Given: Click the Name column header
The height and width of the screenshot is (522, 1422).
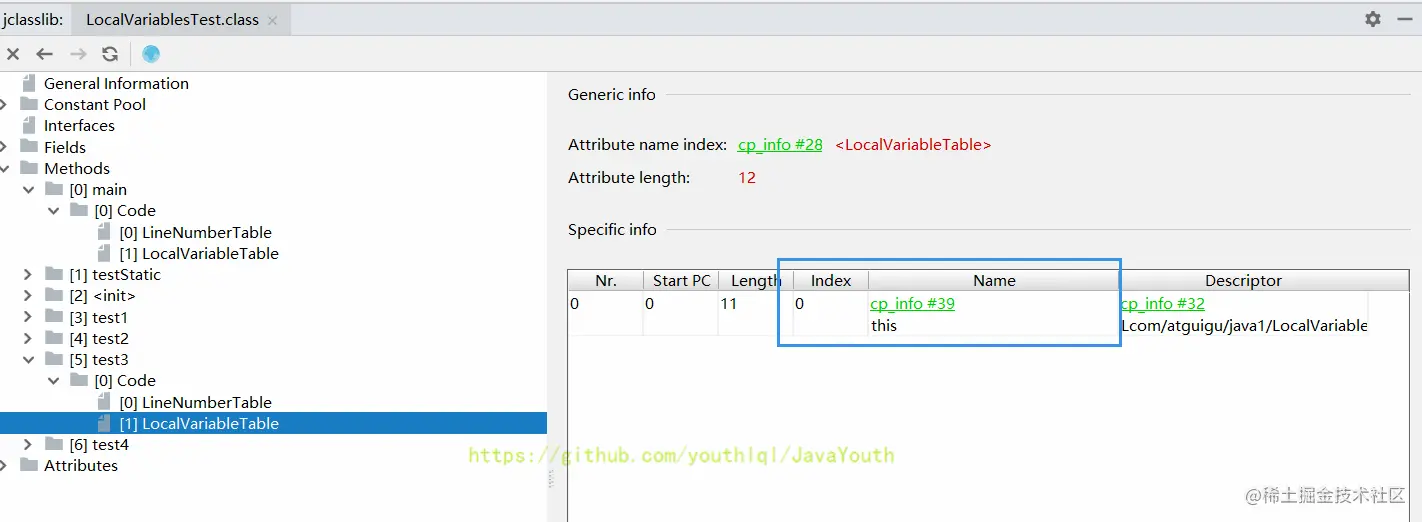Looking at the screenshot, I should point(994,281).
